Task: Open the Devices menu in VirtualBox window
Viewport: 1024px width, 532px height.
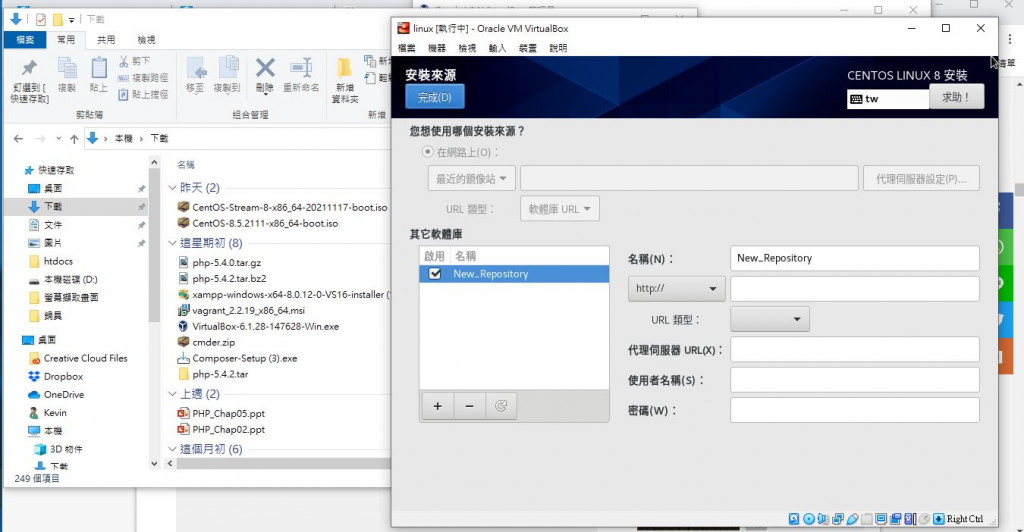Action: click(528, 48)
